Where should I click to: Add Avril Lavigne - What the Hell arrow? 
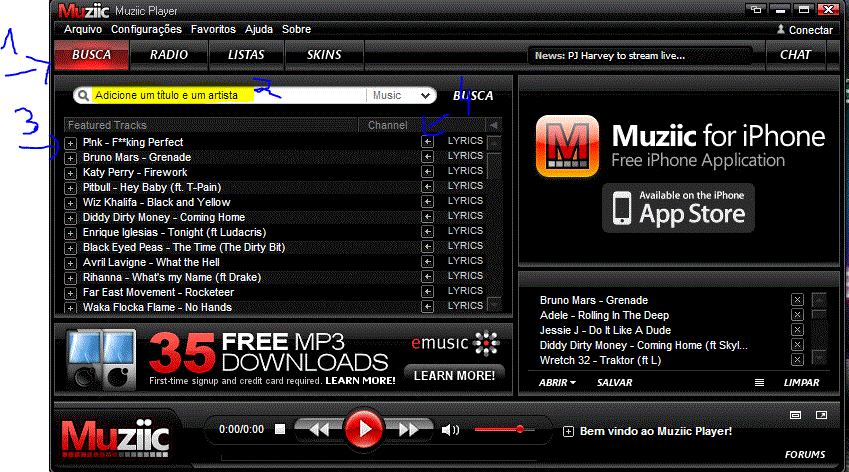tap(428, 261)
